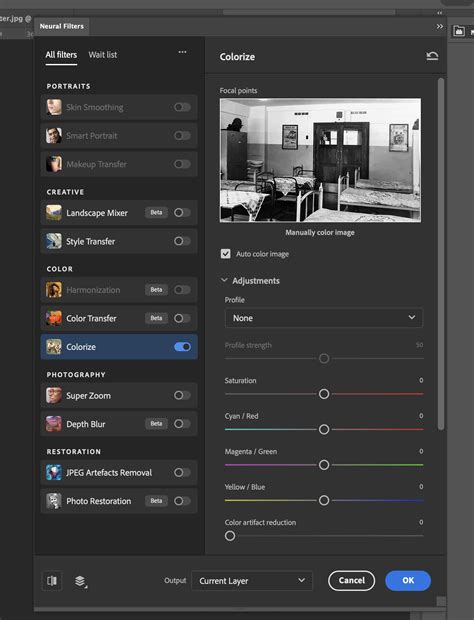
Task: Click the Color artifact reduction slider handle
Action: coord(230,536)
